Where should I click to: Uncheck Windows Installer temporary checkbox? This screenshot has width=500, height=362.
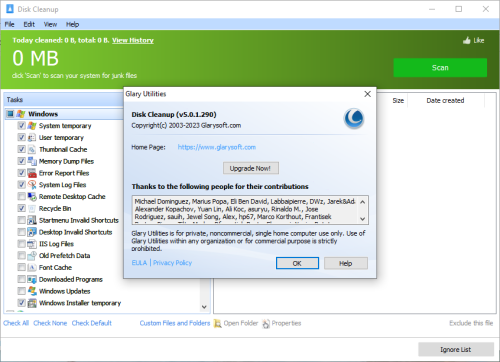point(22,303)
